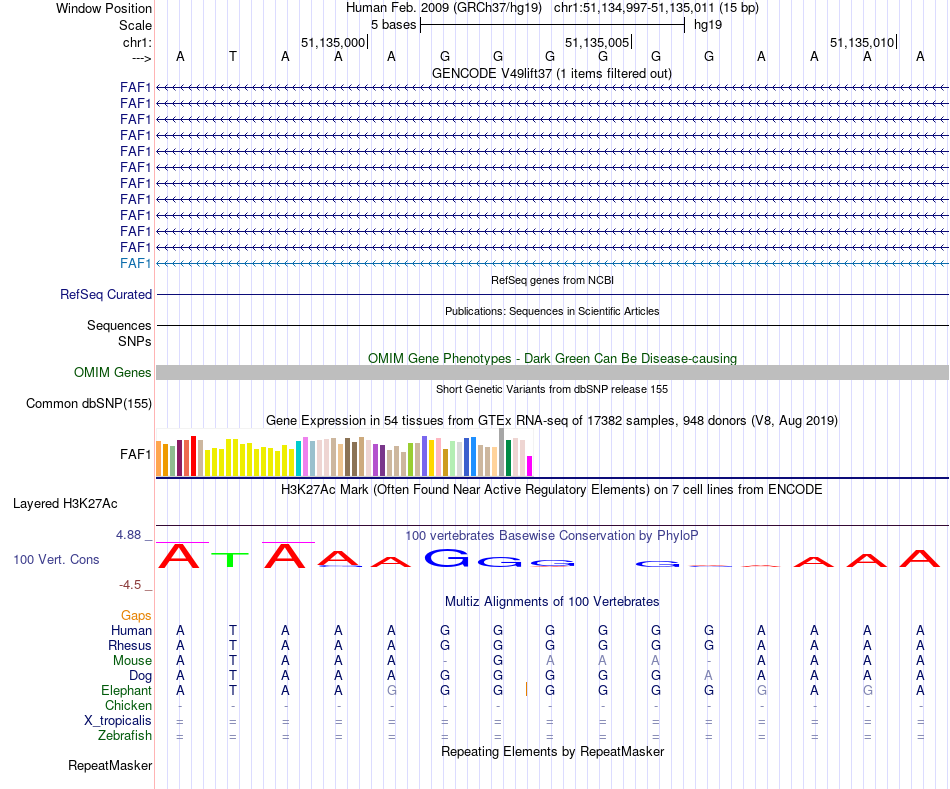Click the Dog species row label
Viewport: 950px width, 789px height.
click(x=140, y=676)
